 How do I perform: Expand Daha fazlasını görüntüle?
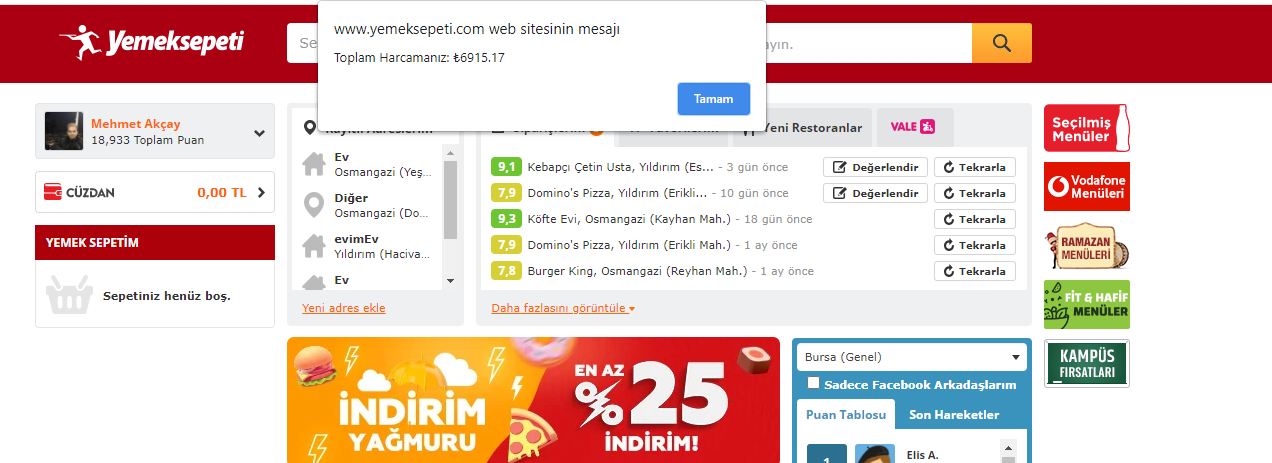point(563,308)
